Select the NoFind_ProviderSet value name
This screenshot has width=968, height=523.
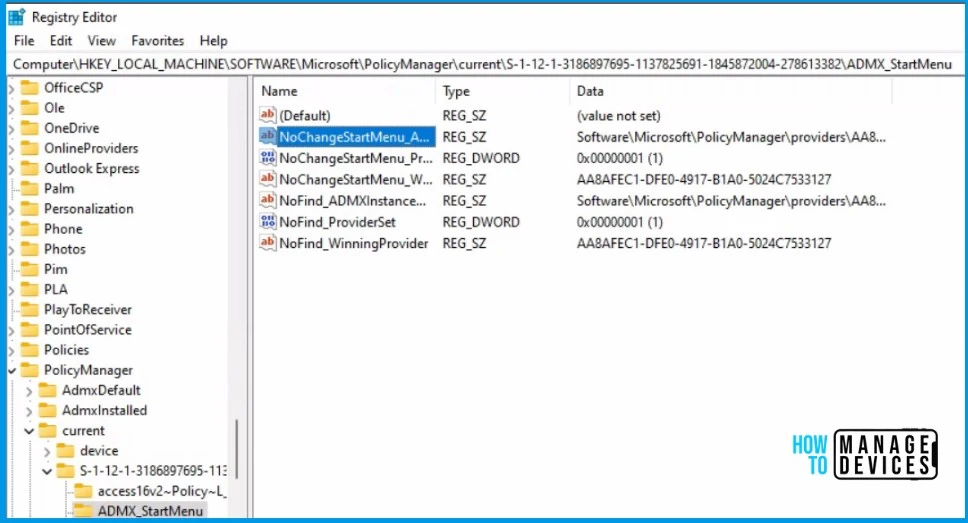[337, 222]
